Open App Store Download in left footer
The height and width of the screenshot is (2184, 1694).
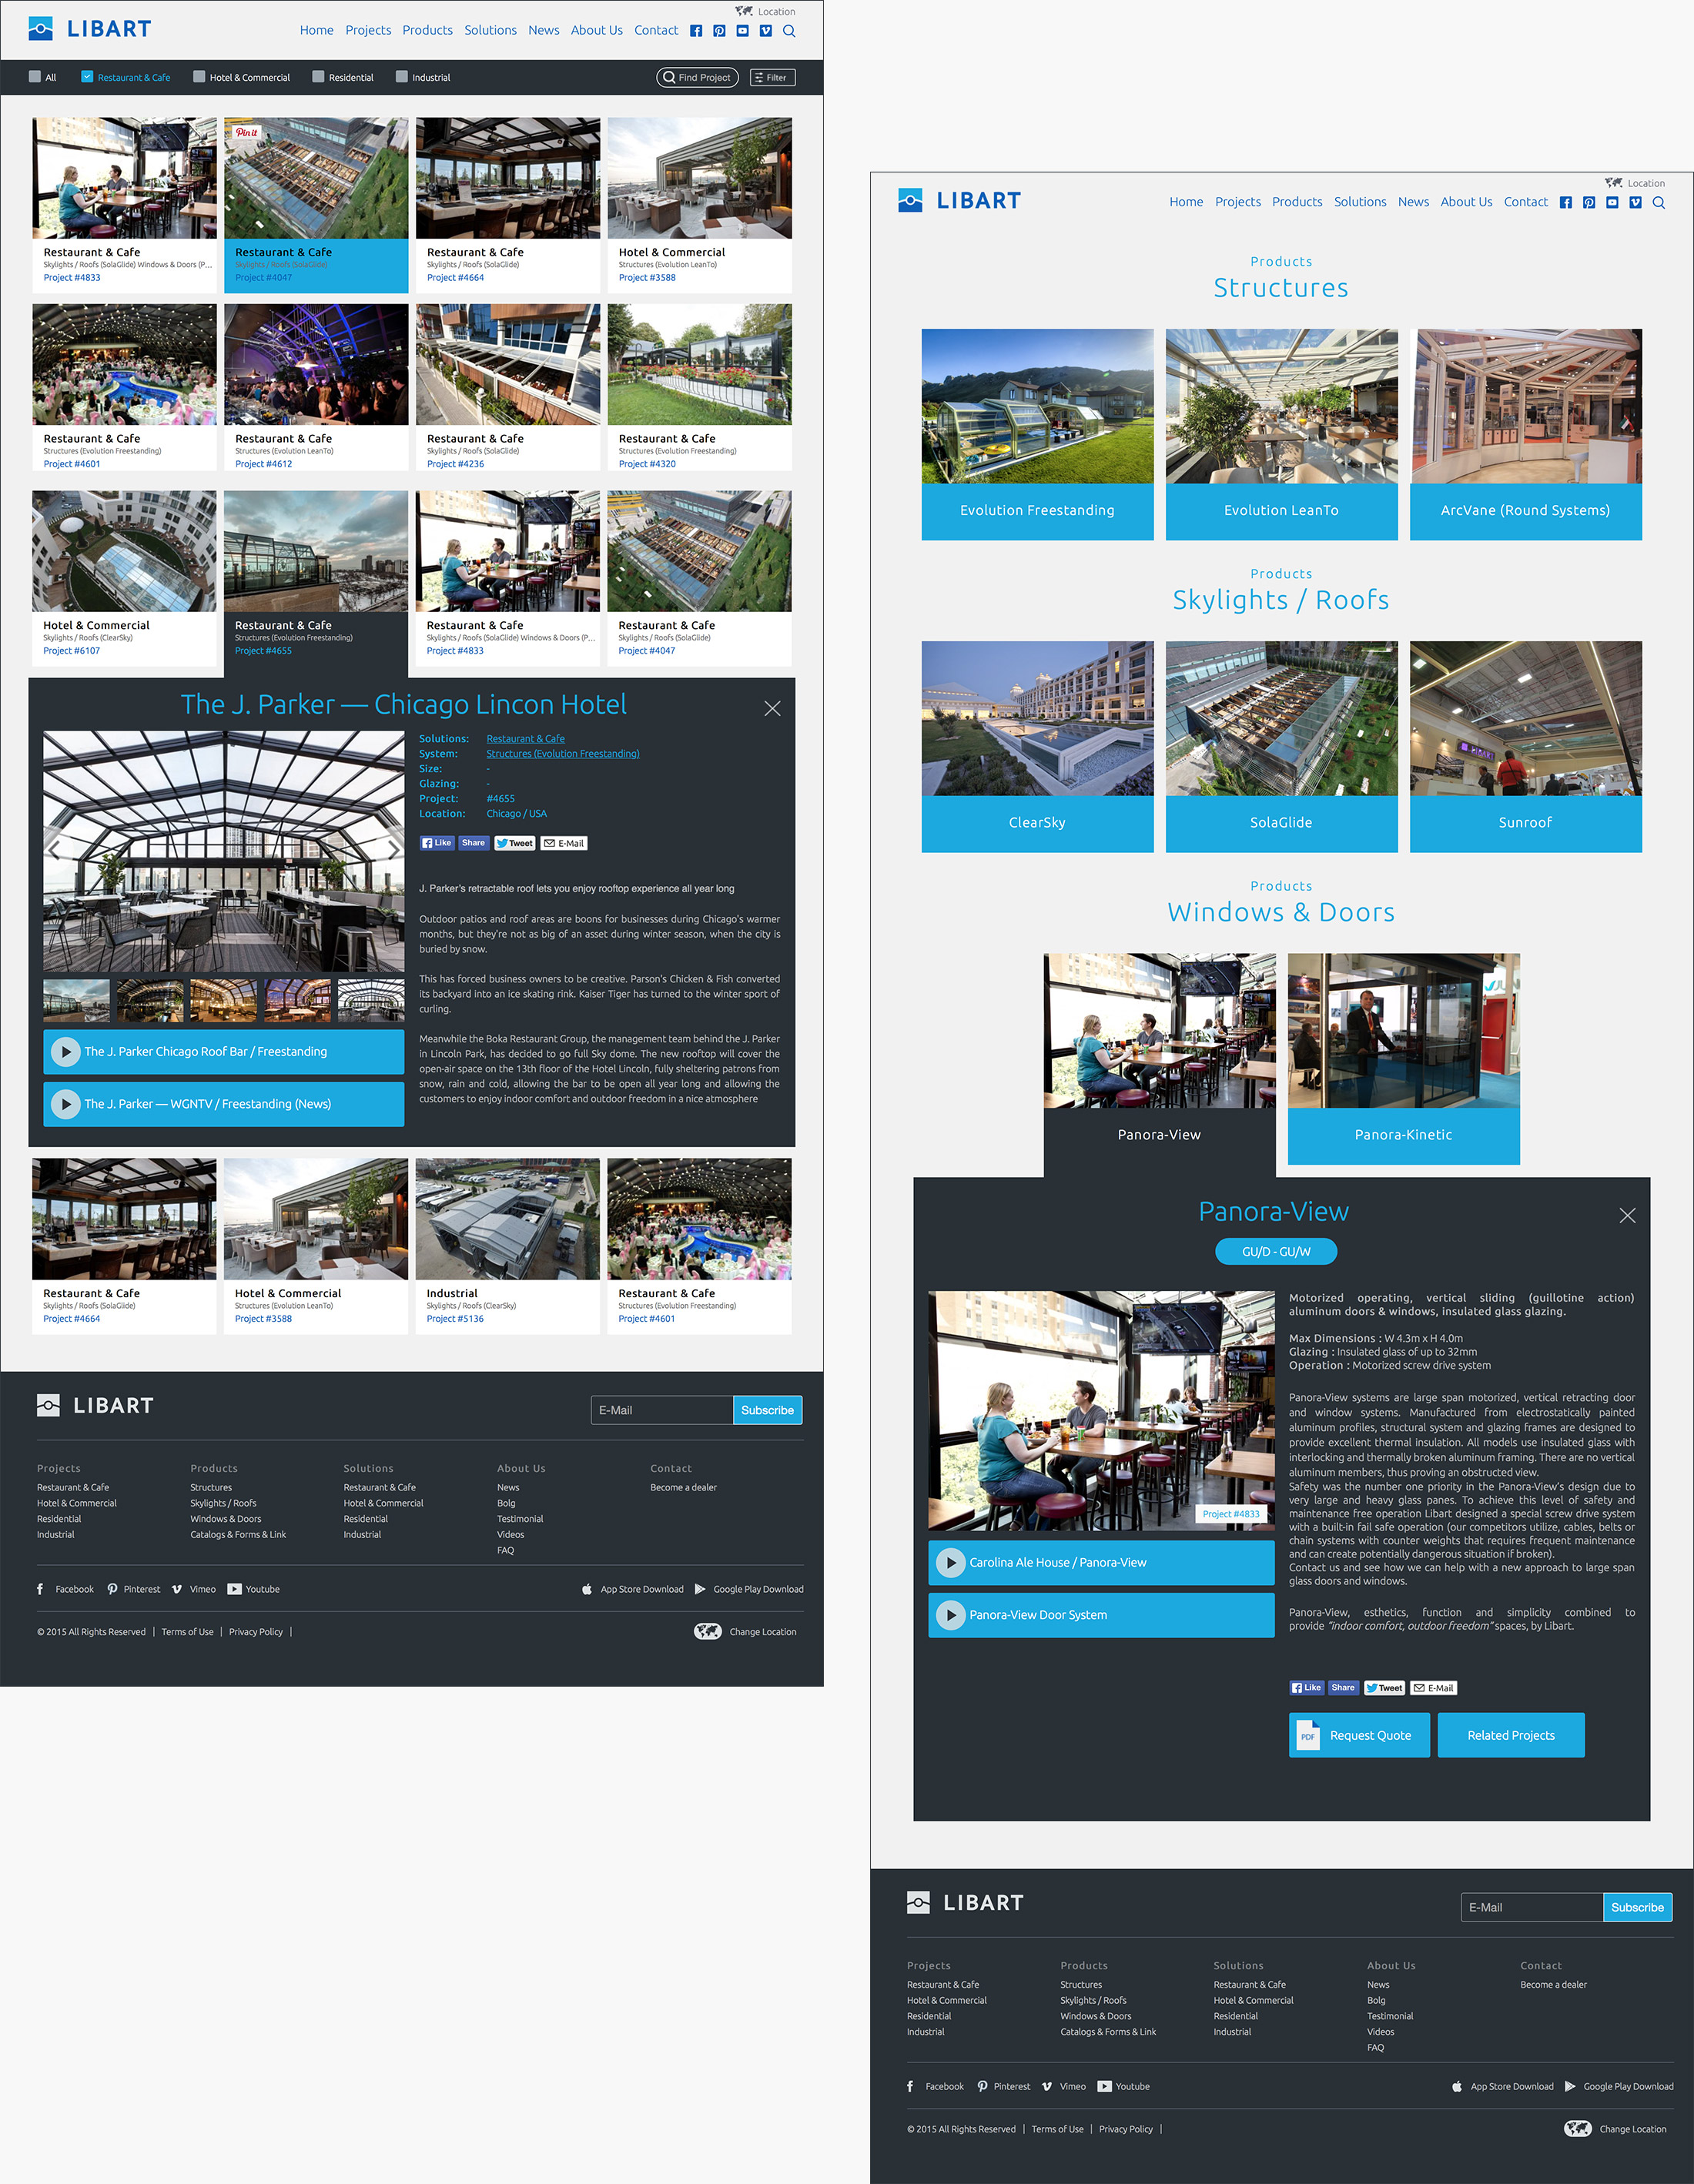(633, 1589)
